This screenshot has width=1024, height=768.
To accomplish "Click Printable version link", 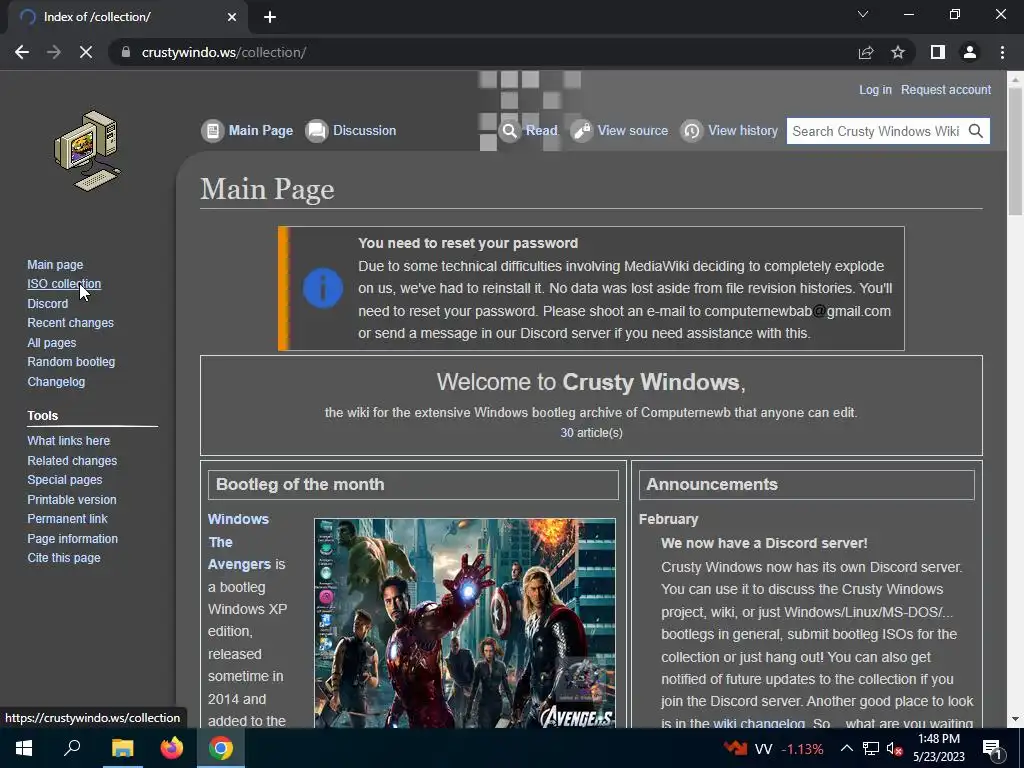I will coord(72,500).
